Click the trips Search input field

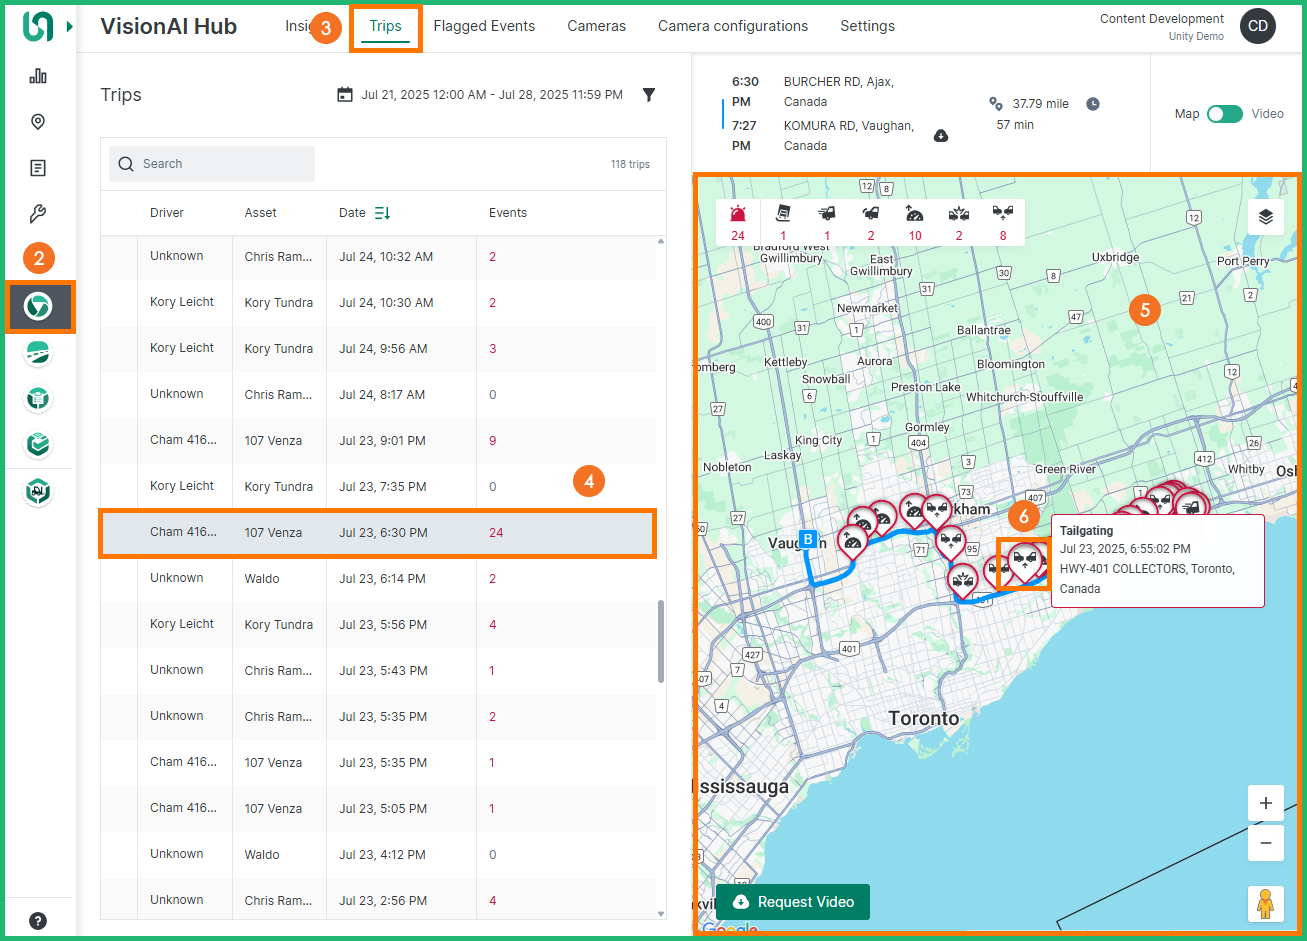pos(212,164)
